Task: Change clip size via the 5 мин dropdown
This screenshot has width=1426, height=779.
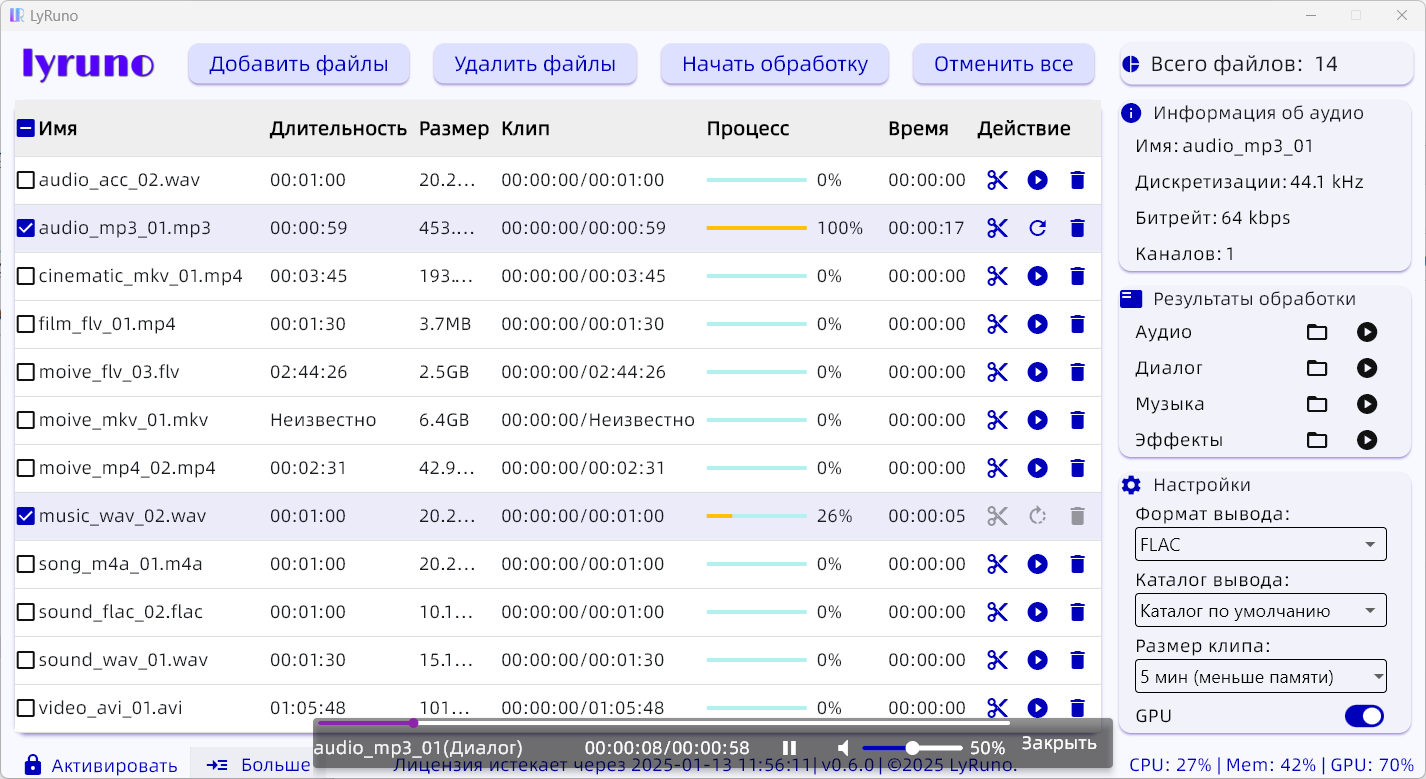Action: 1260,676
